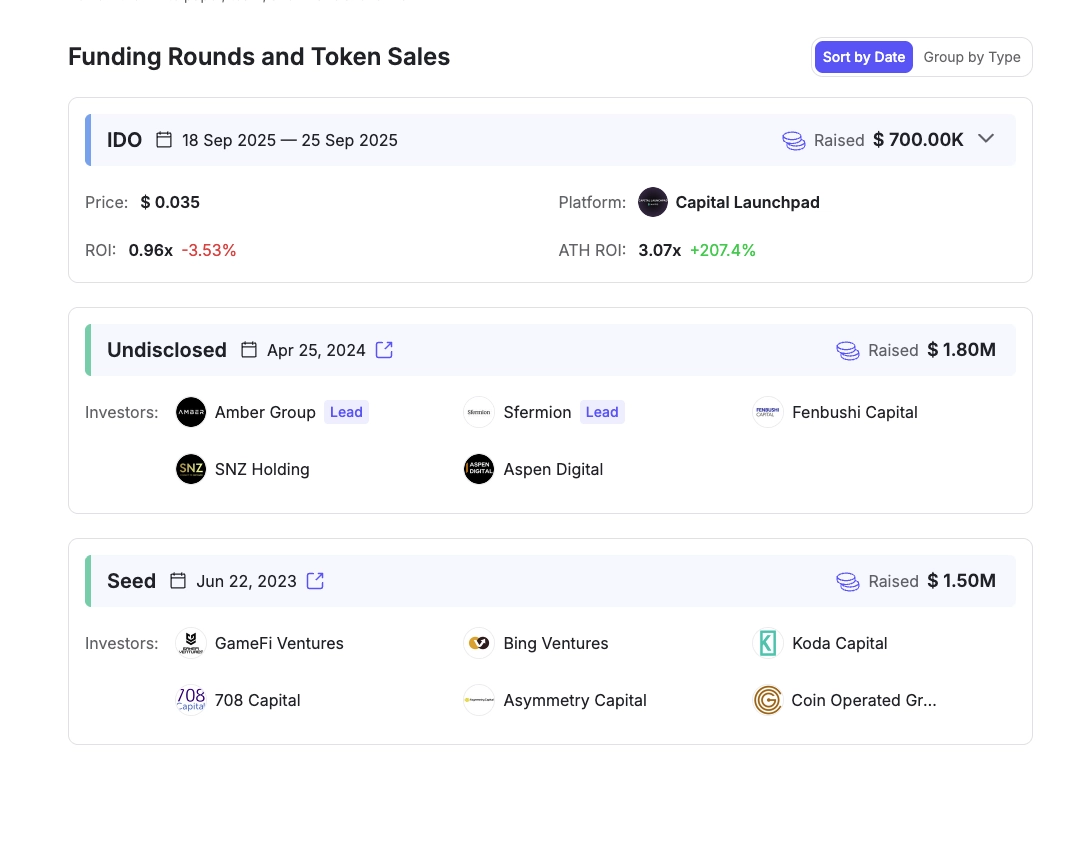
Task: Open GameFi Ventures investor link
Action: click(279, 643)
